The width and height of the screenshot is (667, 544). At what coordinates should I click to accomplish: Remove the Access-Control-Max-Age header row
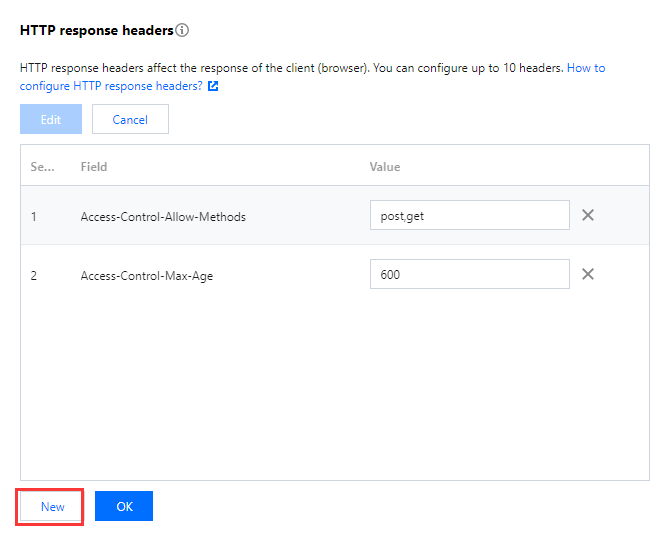point(588,274)
